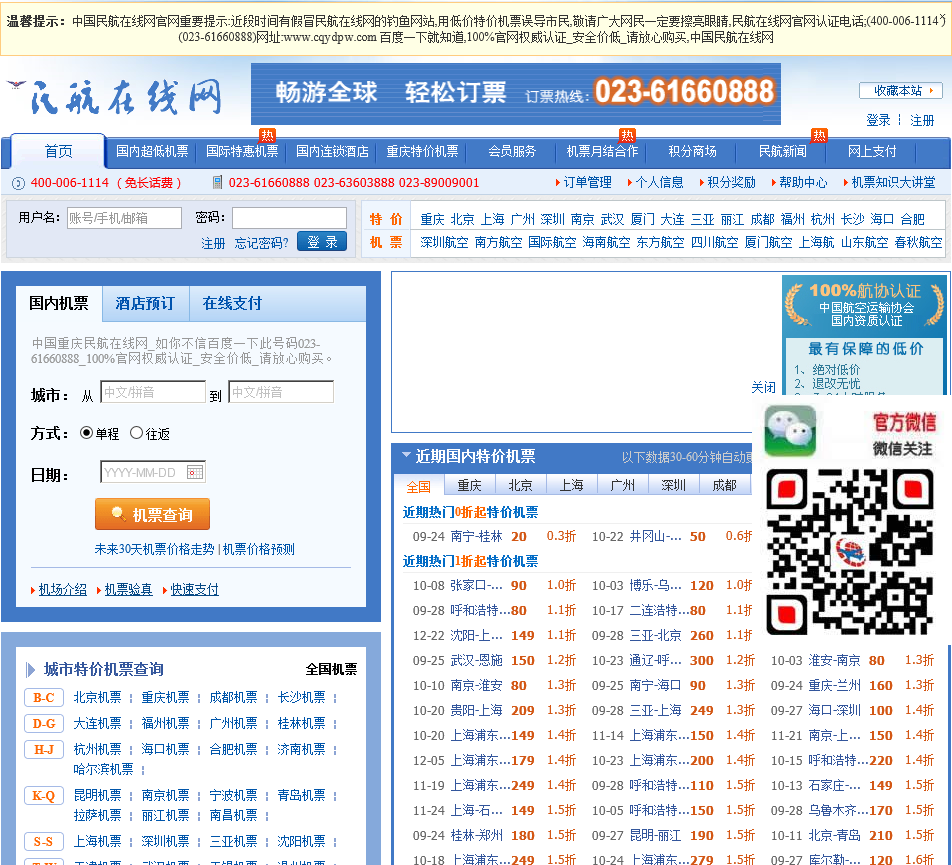Click 机票知识大讲堂 link

pos(893,182)
